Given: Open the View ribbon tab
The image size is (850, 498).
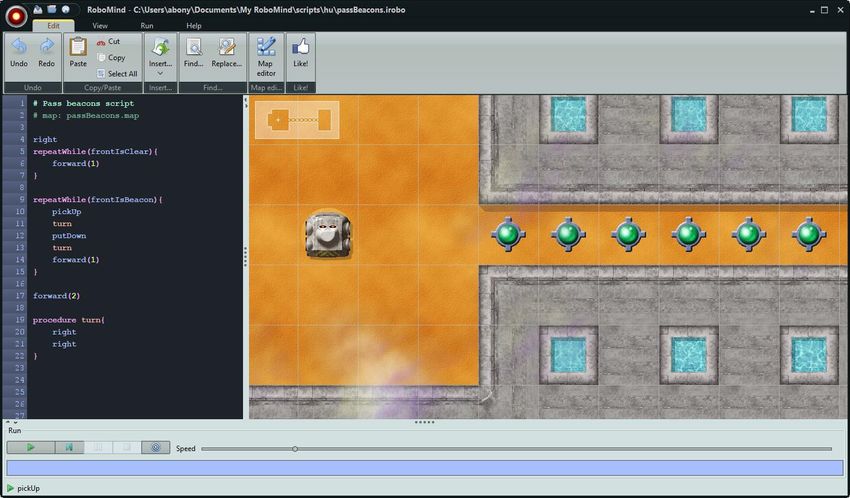Looking at the screenshot, I should pyautogui.click(x=100, y=25).
